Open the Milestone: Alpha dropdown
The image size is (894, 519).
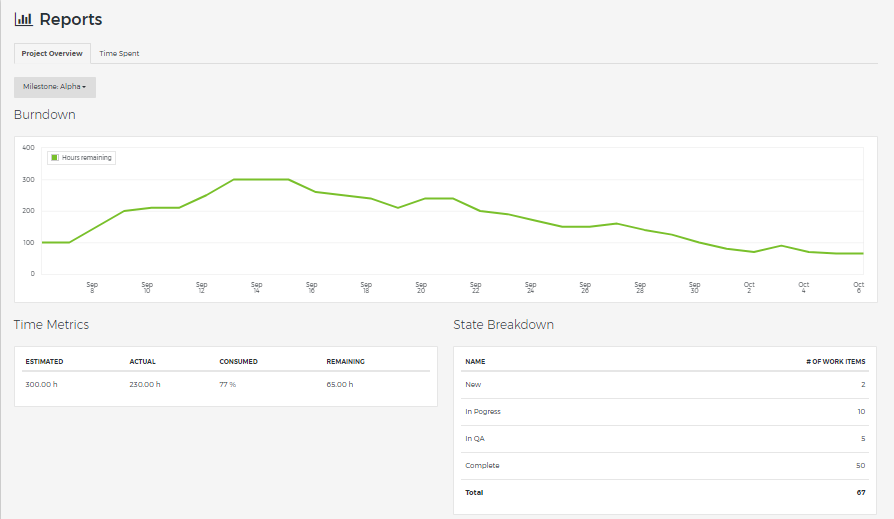coord(55,87)
